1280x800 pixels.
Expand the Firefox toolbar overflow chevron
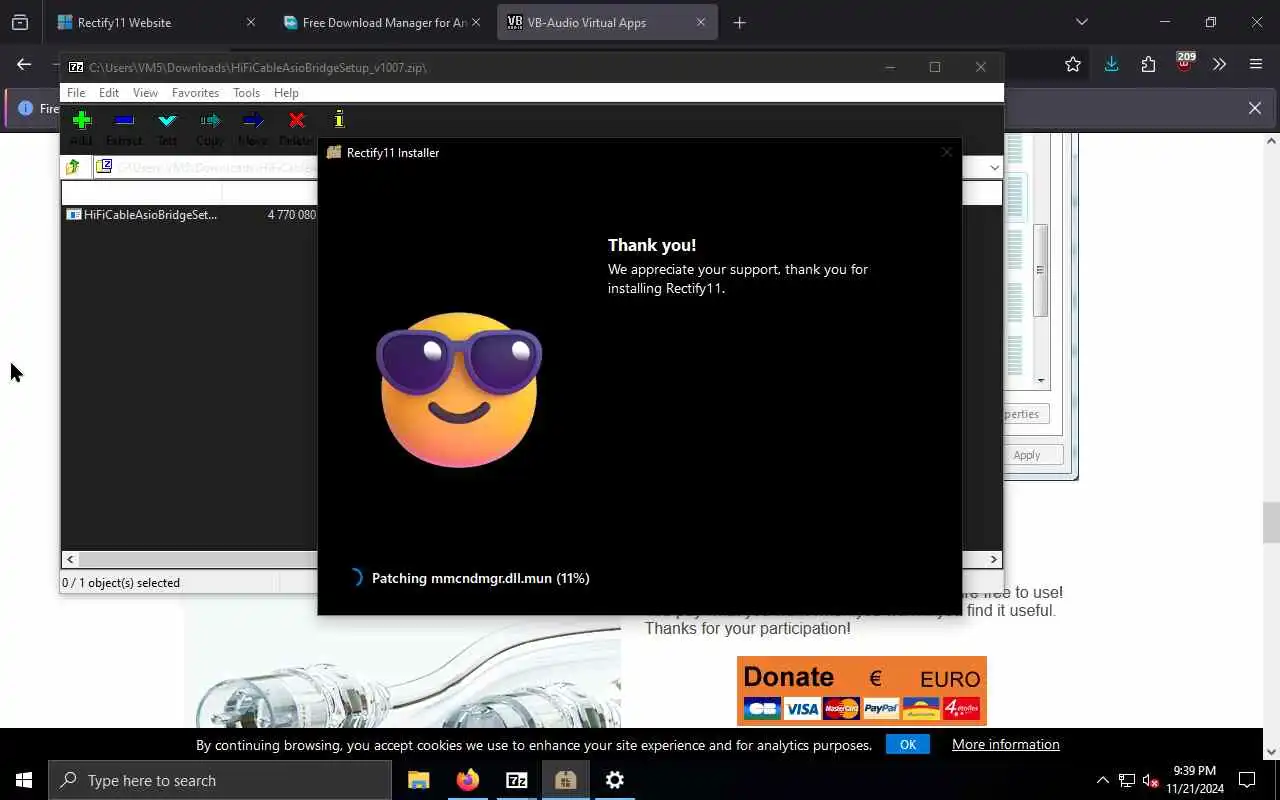[1219, 65]
